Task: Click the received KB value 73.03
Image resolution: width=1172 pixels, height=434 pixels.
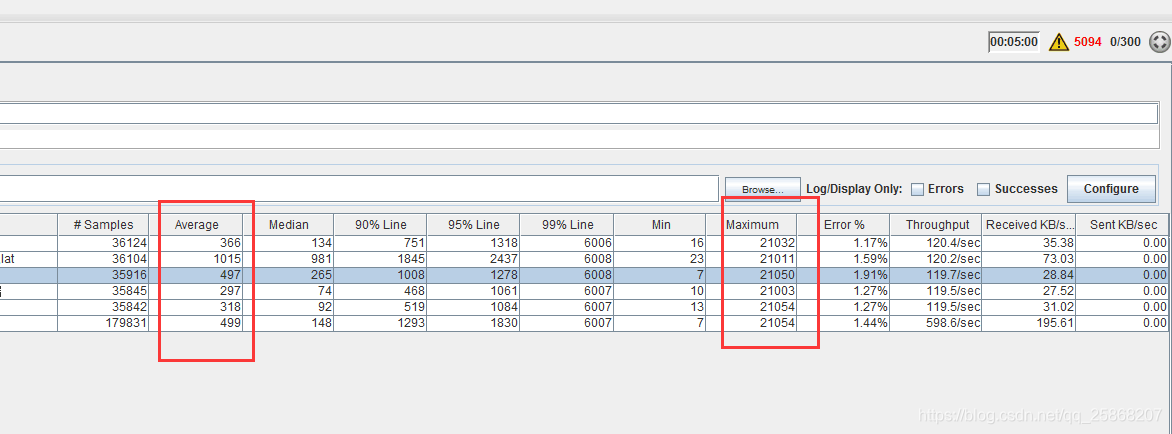Action: pos(1029,258)
